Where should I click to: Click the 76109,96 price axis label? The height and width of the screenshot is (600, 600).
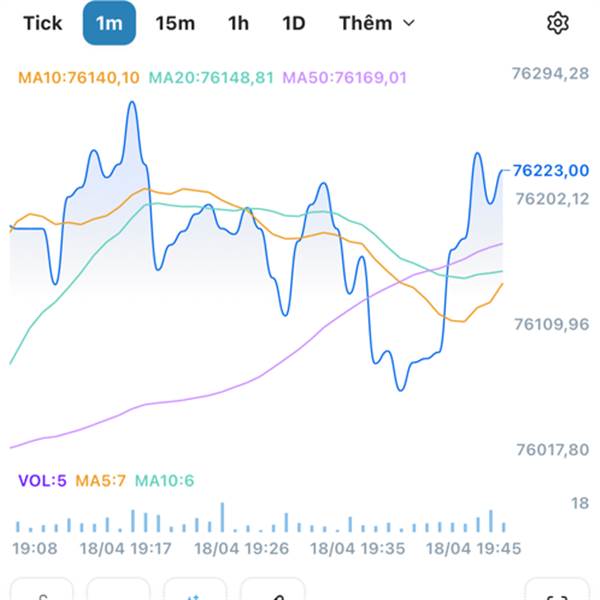pos(550,324)
